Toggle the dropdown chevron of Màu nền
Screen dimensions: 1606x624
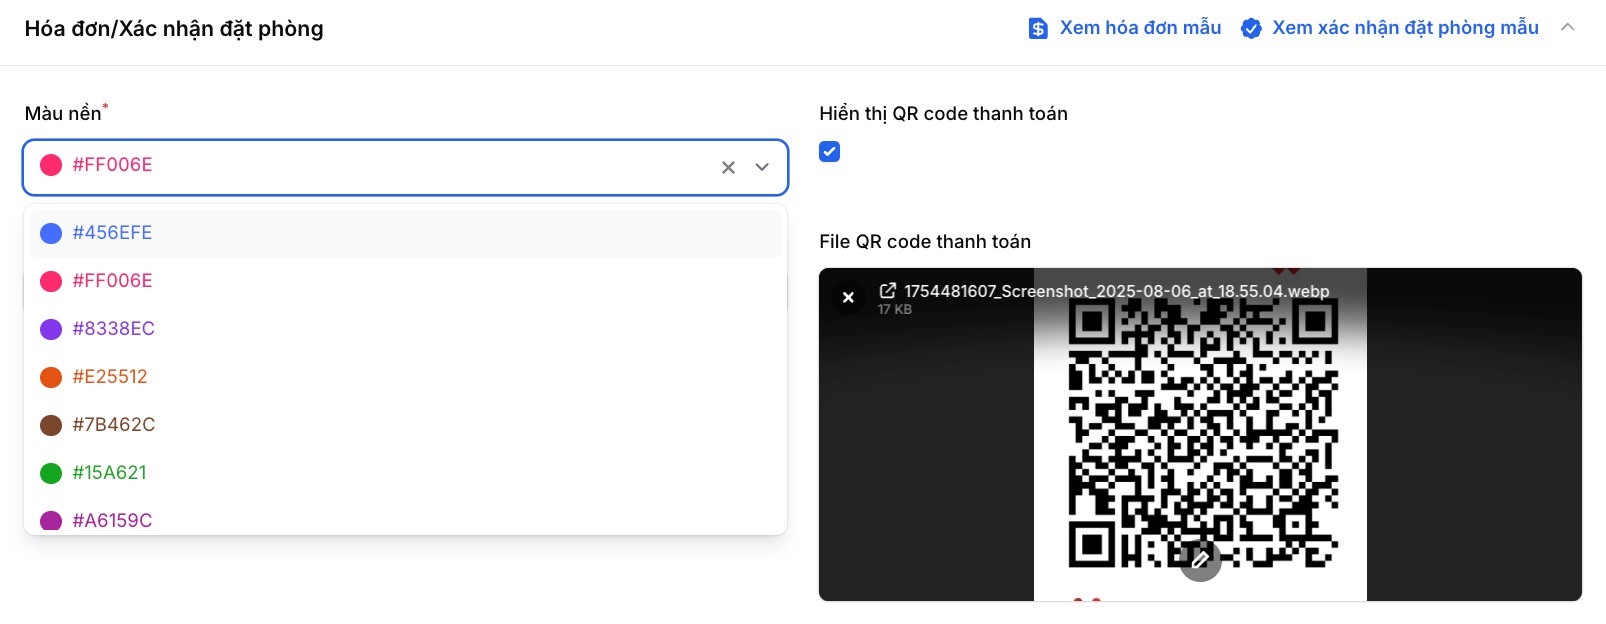click(762, 167)
